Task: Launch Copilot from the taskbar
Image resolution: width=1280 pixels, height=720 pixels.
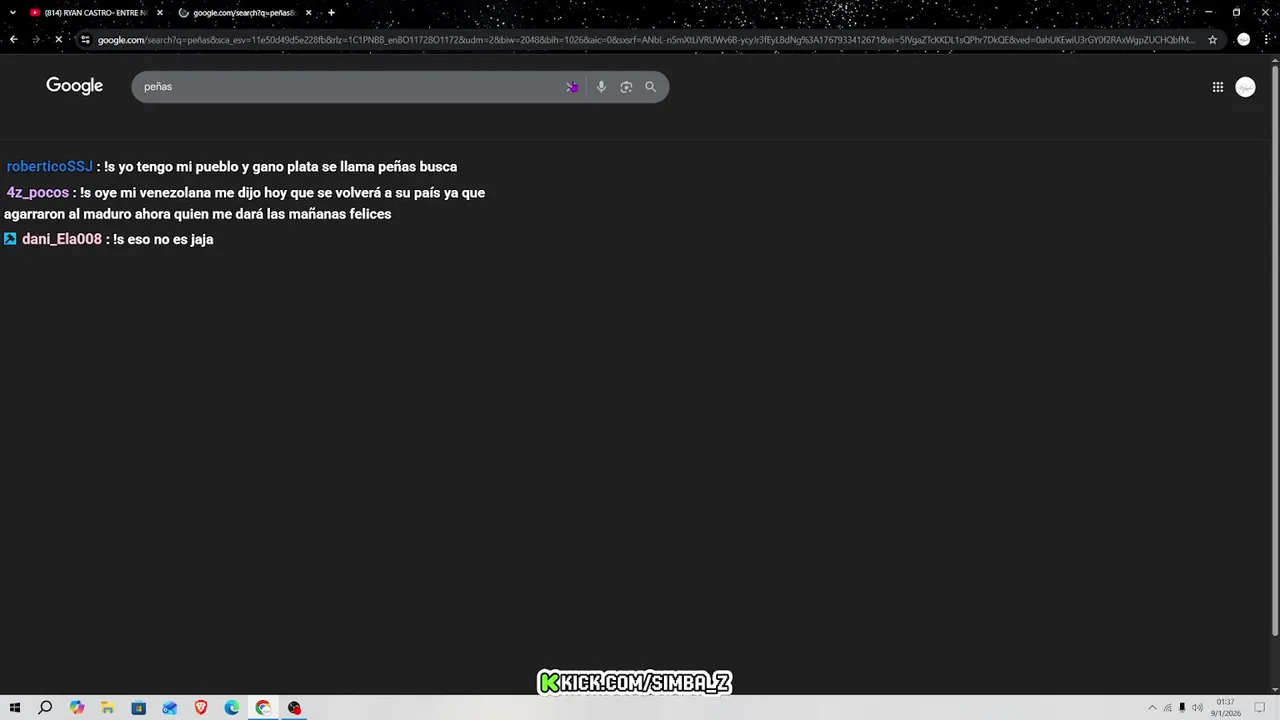Action: click(x=77, y=708)
